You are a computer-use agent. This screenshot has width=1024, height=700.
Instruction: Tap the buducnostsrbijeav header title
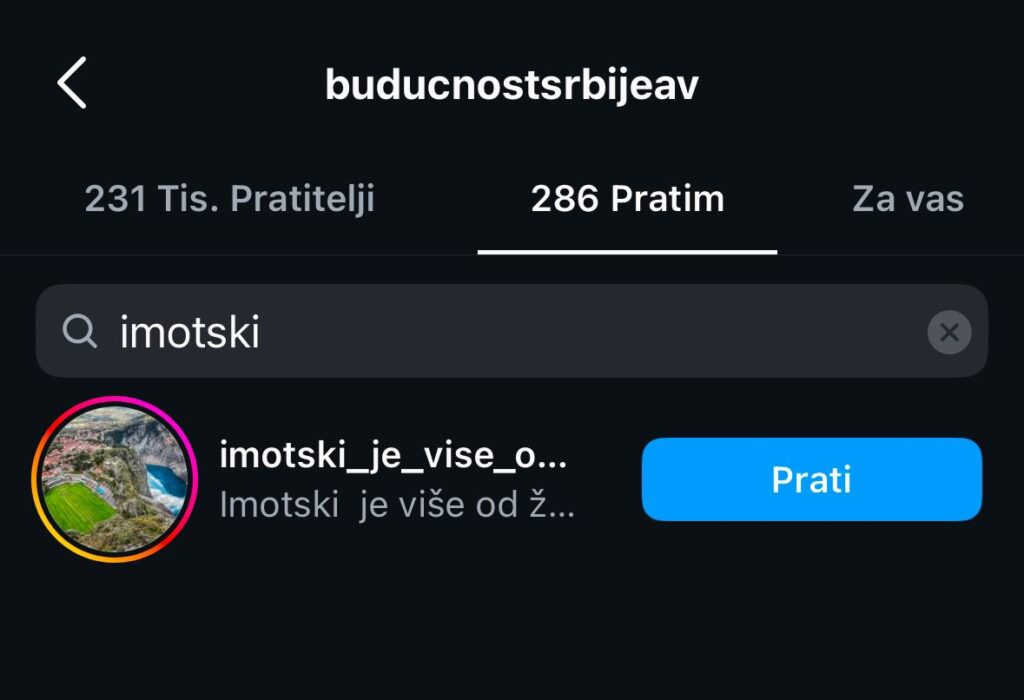coord(512,85)
